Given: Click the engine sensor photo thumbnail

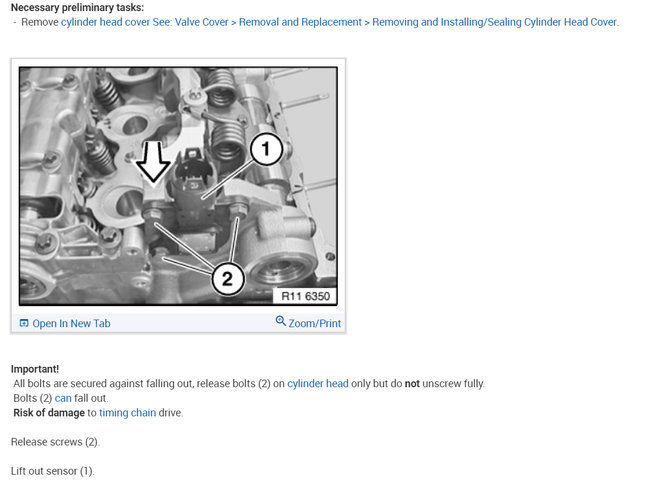Looking at the screenshot, I should (178, 186).
